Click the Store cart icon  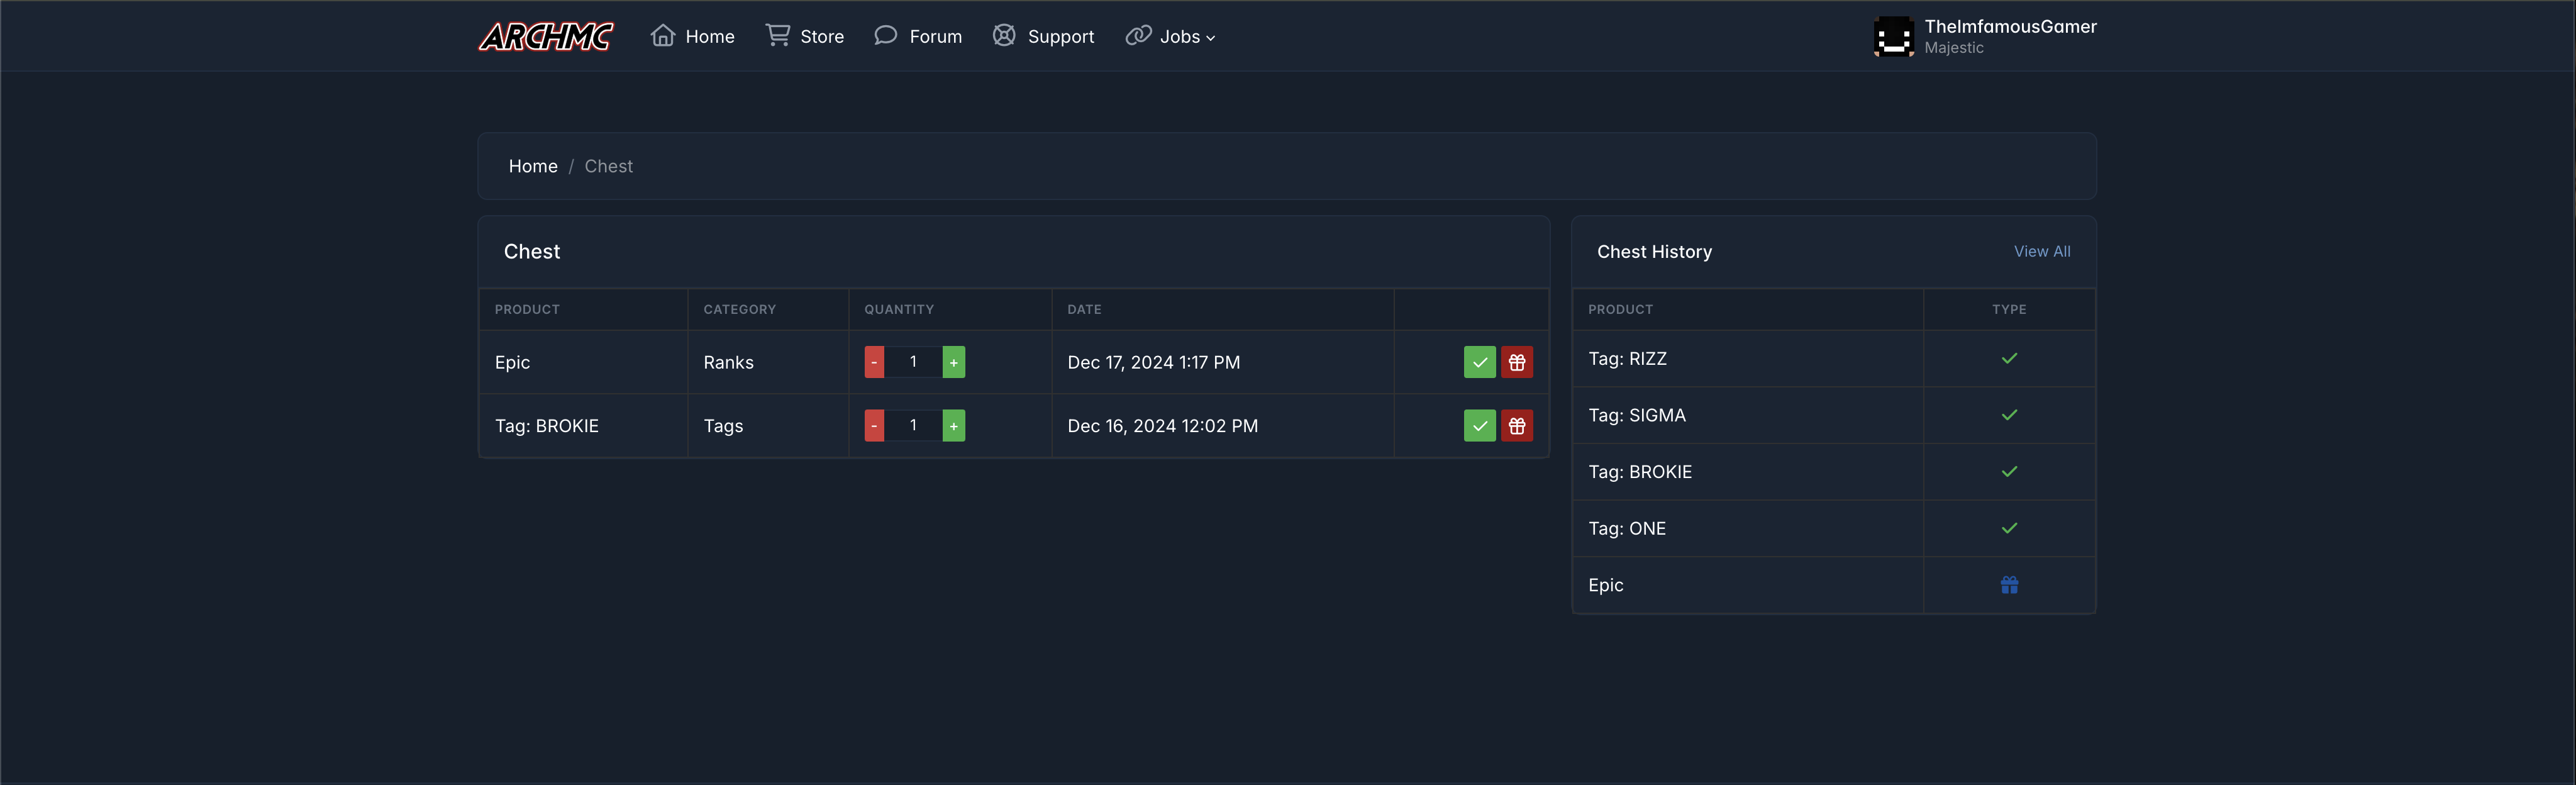[x=777, y=36]
